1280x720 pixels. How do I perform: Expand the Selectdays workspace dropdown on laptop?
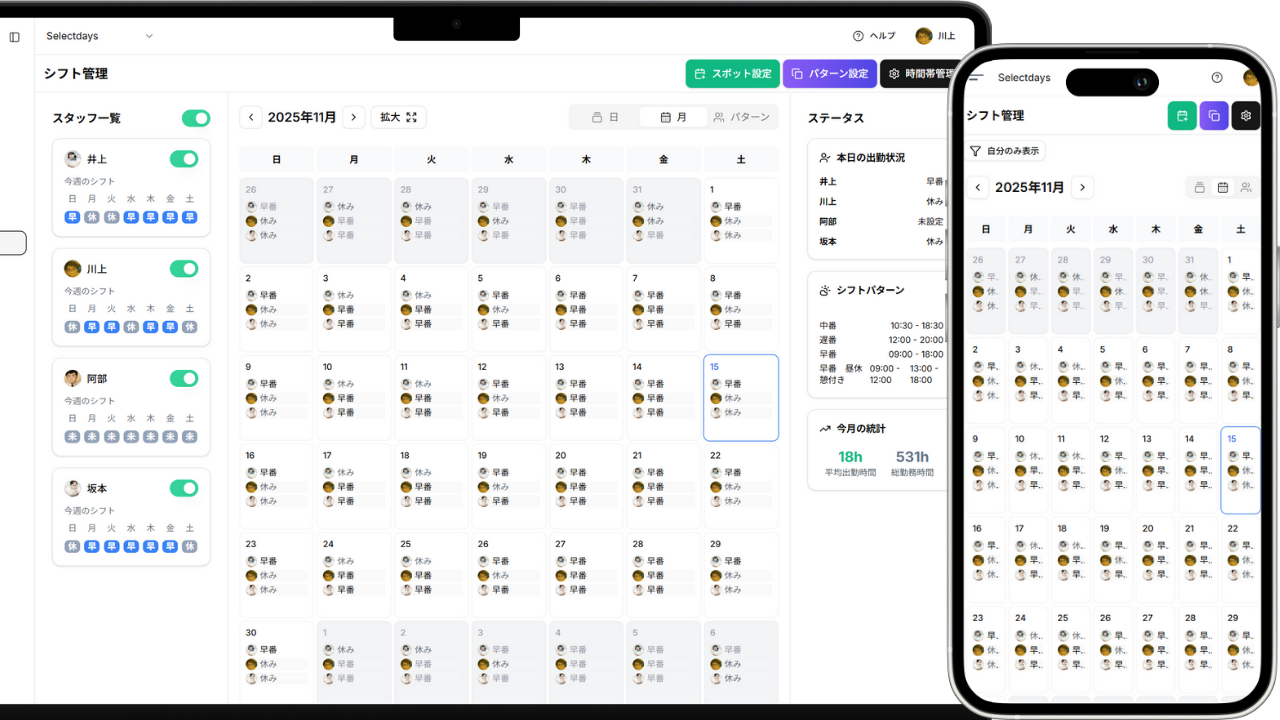click(100, 36)
